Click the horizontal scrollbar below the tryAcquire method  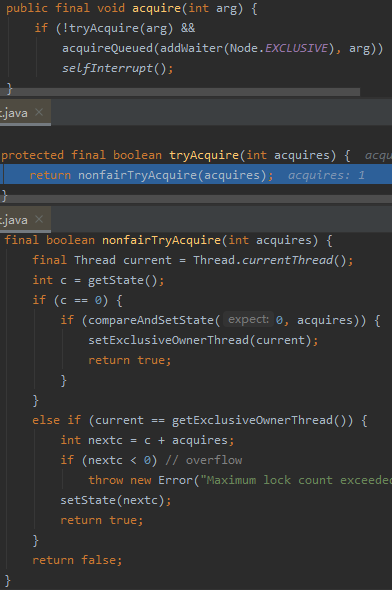(196, 199)
